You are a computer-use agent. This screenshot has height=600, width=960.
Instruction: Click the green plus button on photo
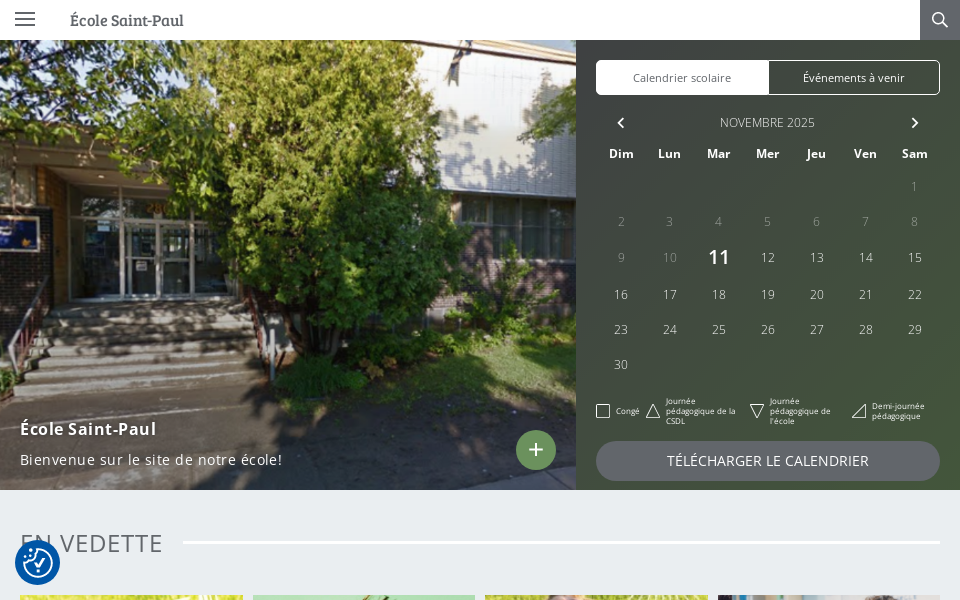[536, 450]
